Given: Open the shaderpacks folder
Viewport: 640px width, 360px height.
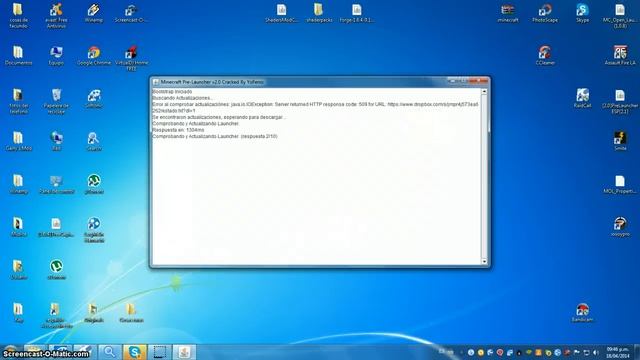Looking at the screenshot, I should 319,13.
